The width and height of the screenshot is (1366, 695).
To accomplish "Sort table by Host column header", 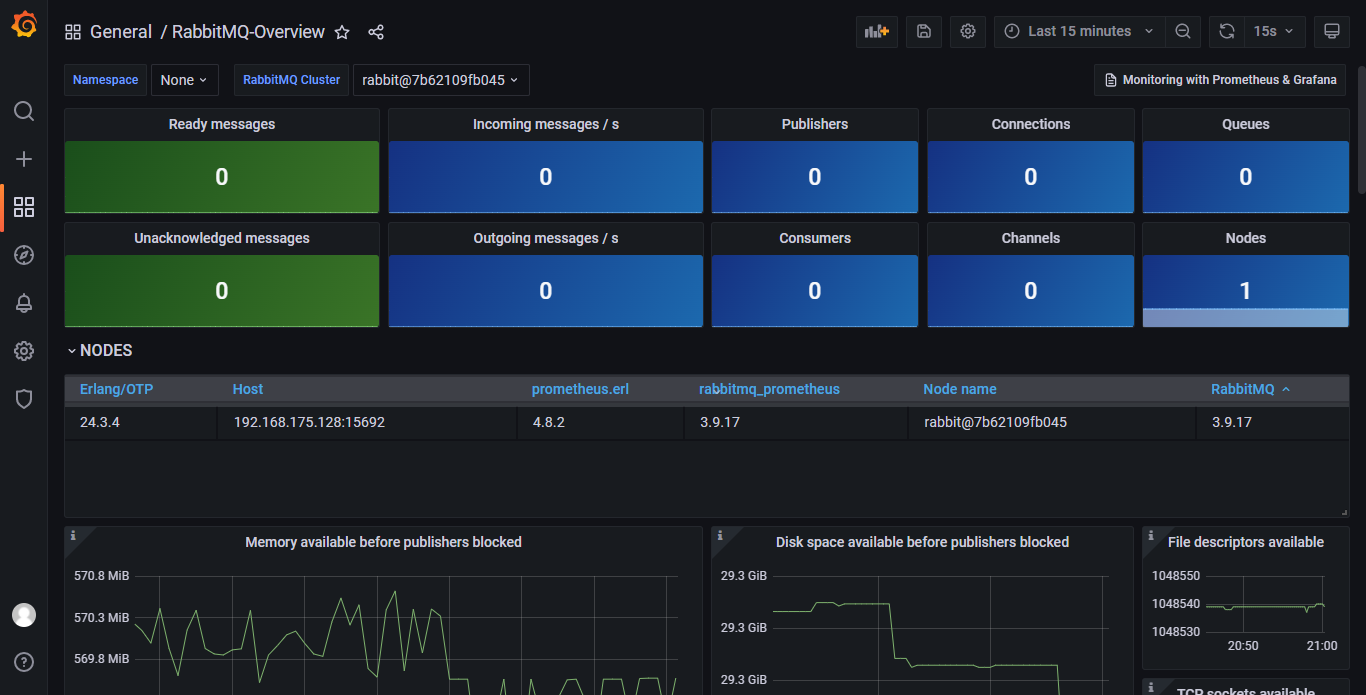I will [x=248, y=389].
